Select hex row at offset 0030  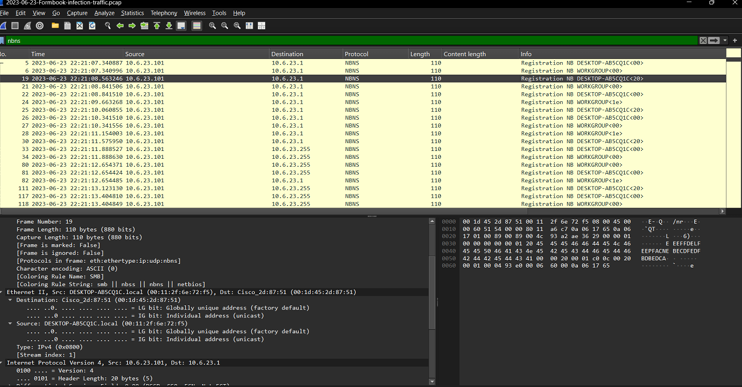571,244
